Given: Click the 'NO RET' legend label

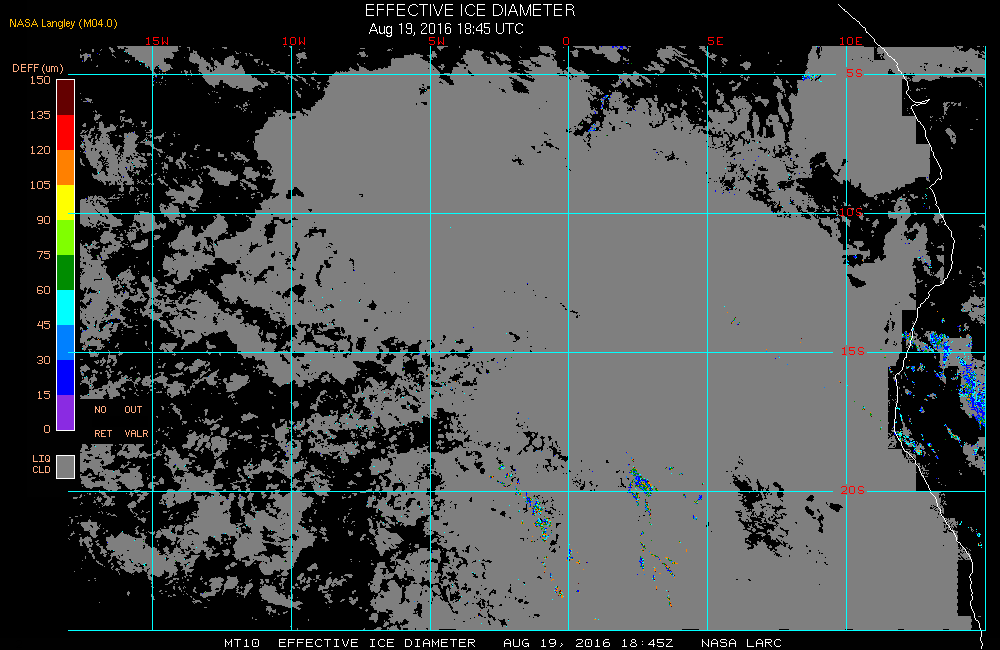Looking at the screenshot, I should (x=103, y=421).
